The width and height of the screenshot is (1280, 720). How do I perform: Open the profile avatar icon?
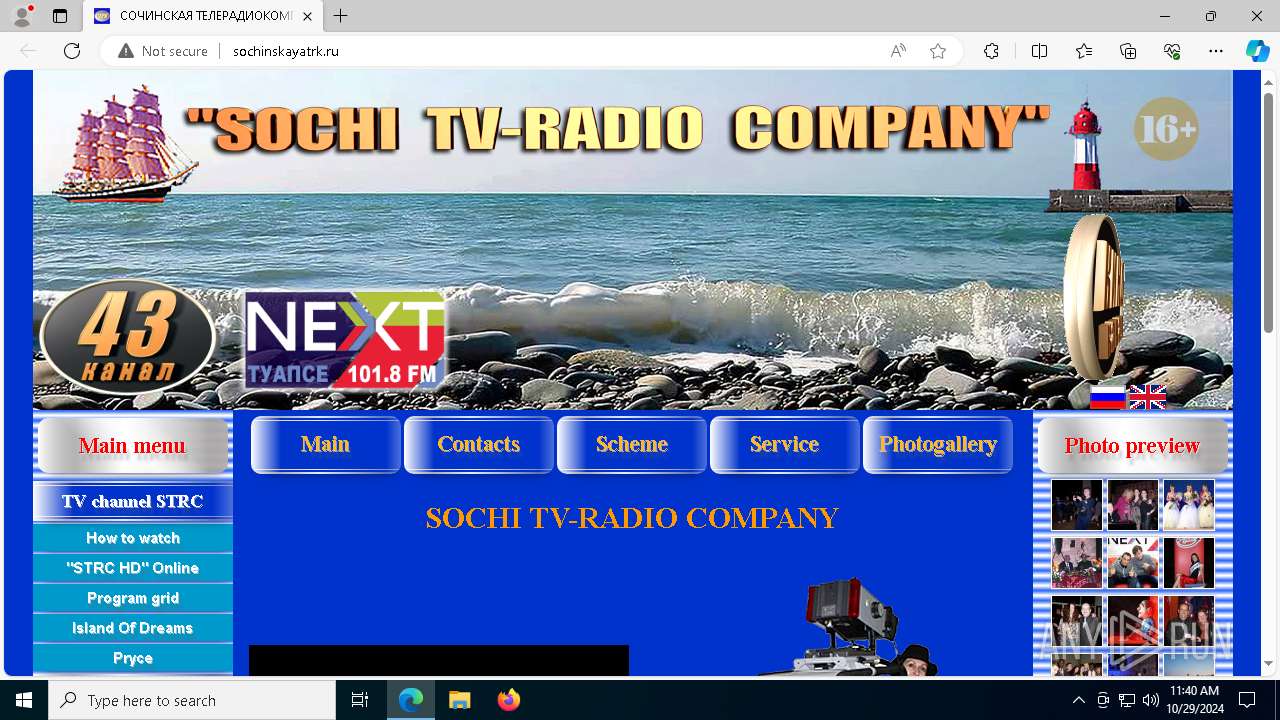click(22, 16)
